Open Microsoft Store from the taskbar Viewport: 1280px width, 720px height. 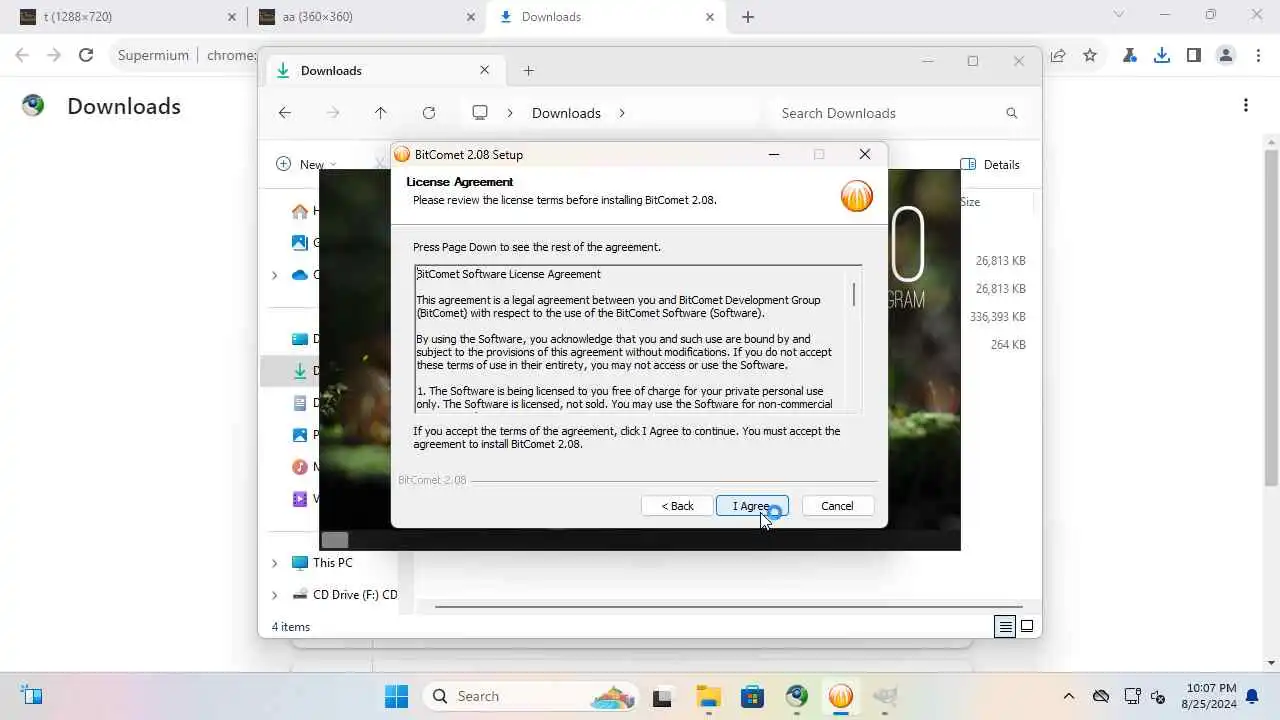coord(752,696)
